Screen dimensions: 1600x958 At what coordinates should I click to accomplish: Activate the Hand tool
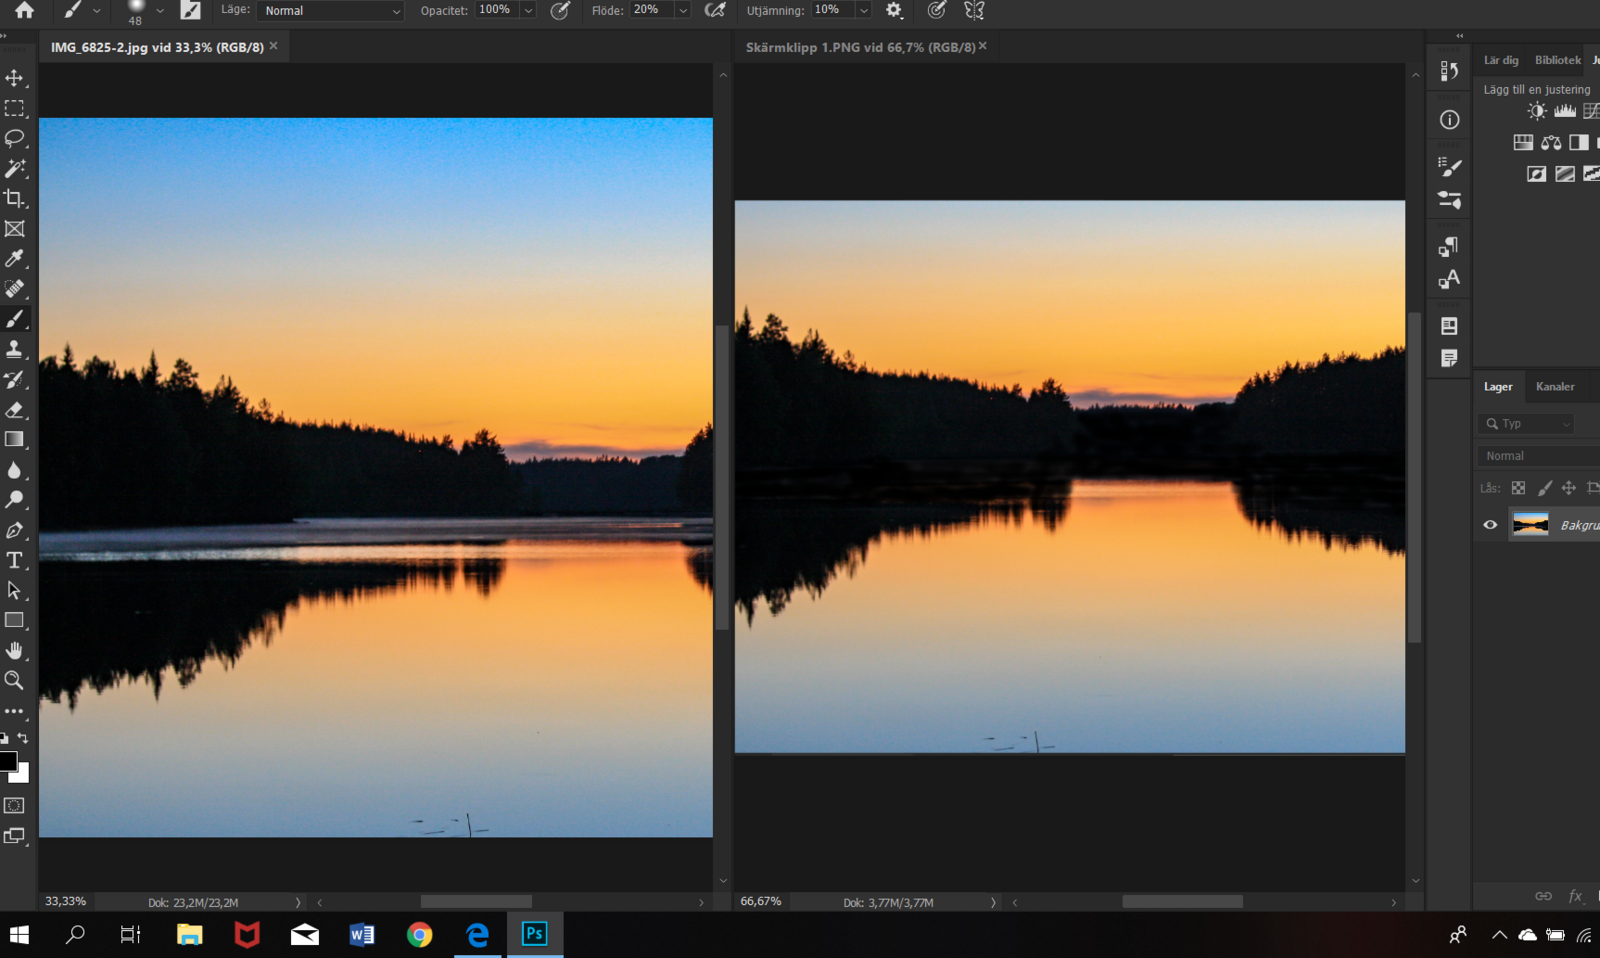[x=14, y=650]
